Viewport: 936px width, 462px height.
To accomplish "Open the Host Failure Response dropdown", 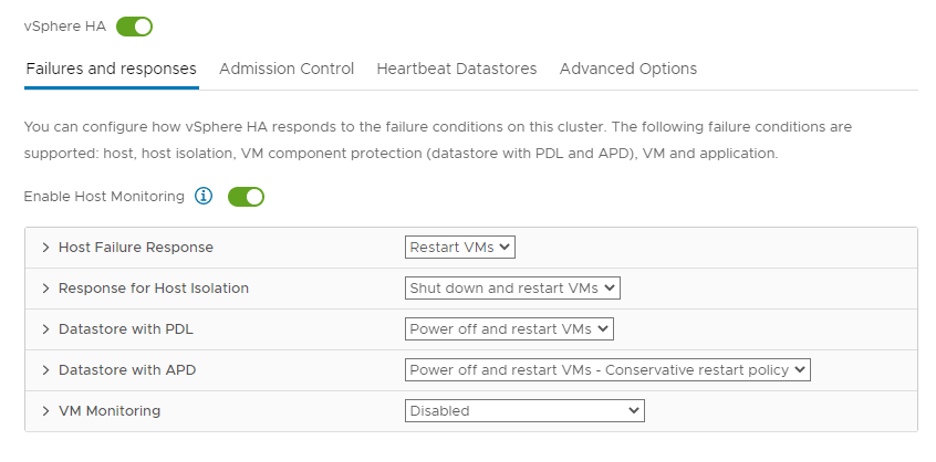I will pyautogui.click(x=460, y=248).
